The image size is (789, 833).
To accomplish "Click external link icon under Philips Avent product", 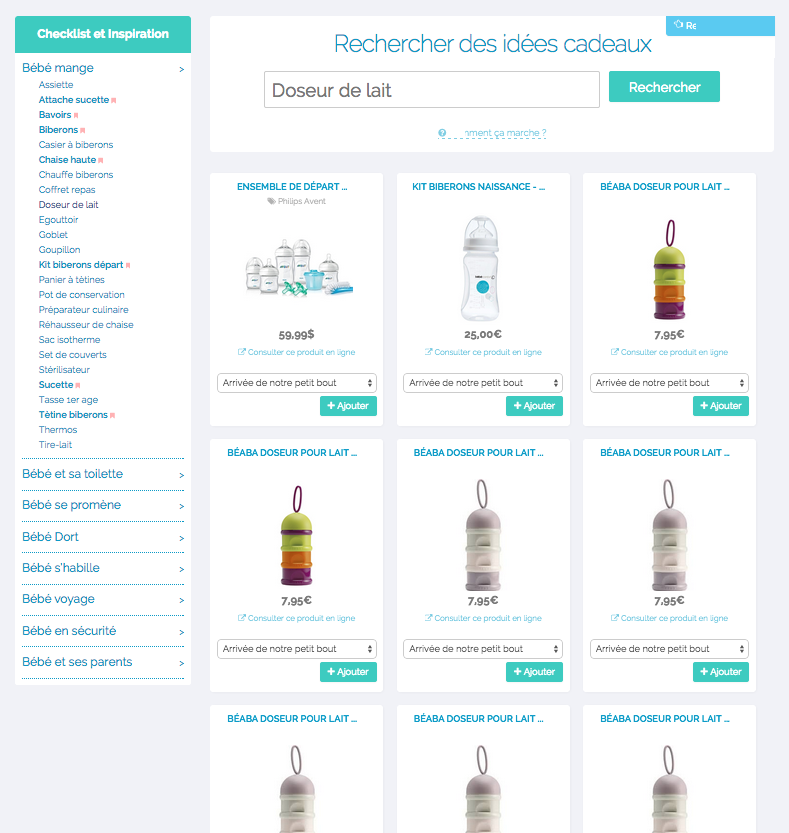I will click(242, 352).
